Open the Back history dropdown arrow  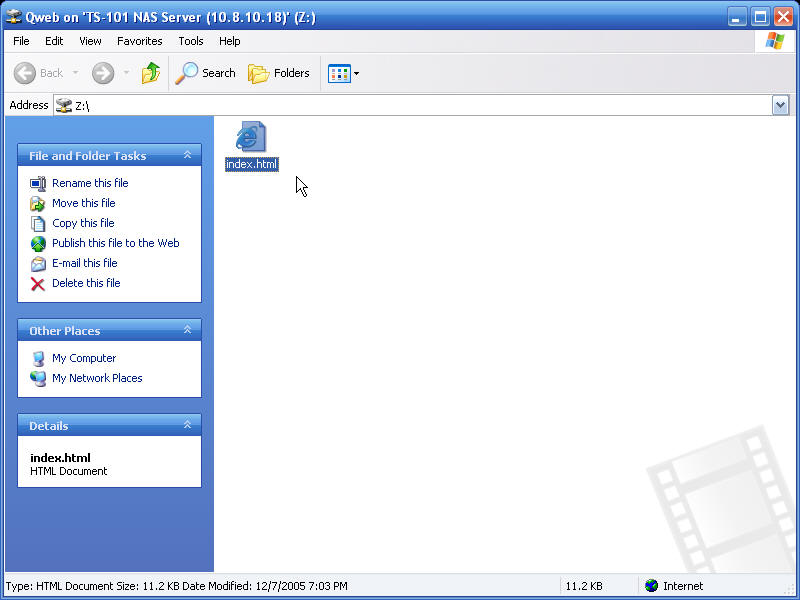[75, 73]
